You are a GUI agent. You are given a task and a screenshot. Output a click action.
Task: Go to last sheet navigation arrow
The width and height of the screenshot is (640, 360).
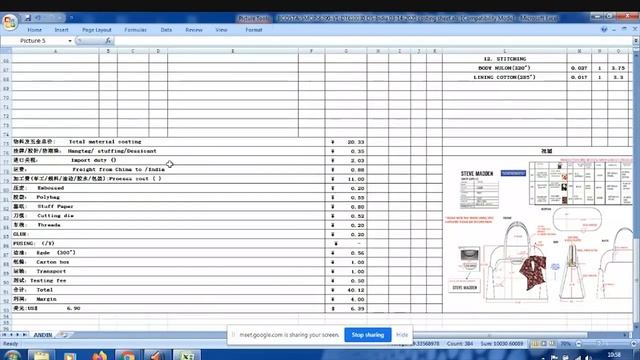point(24,335)
